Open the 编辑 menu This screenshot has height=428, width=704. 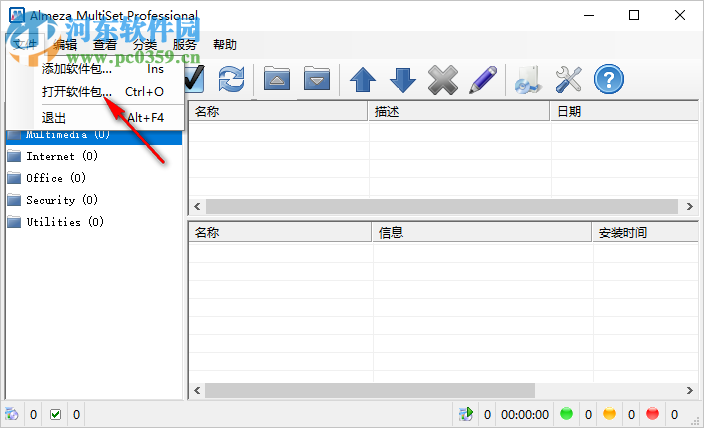65,44
